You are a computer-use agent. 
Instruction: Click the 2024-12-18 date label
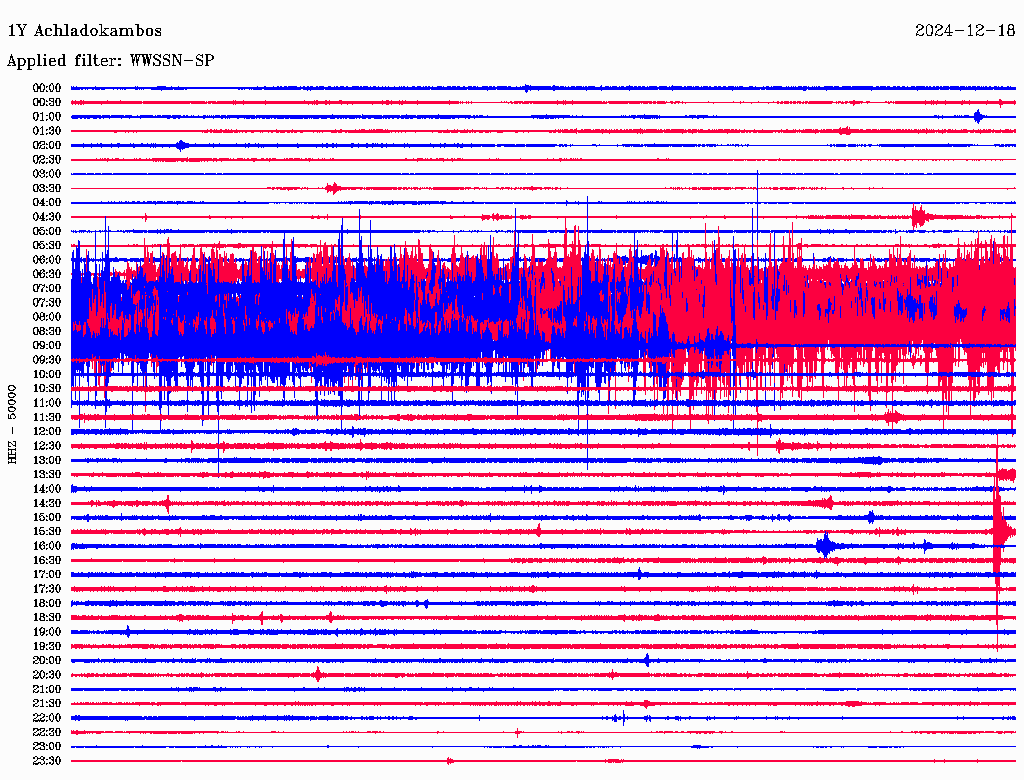pyautogui.click(x=965, y=31)
